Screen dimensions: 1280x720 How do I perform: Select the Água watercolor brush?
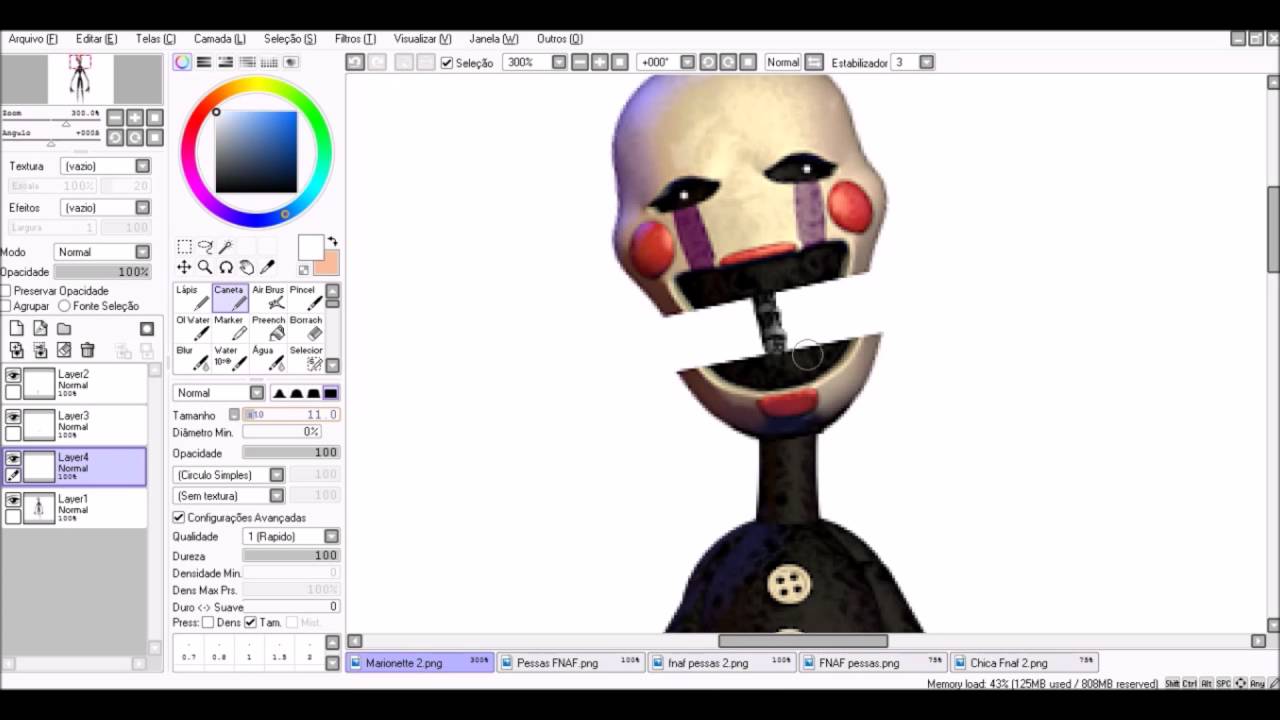coord(268,358)
